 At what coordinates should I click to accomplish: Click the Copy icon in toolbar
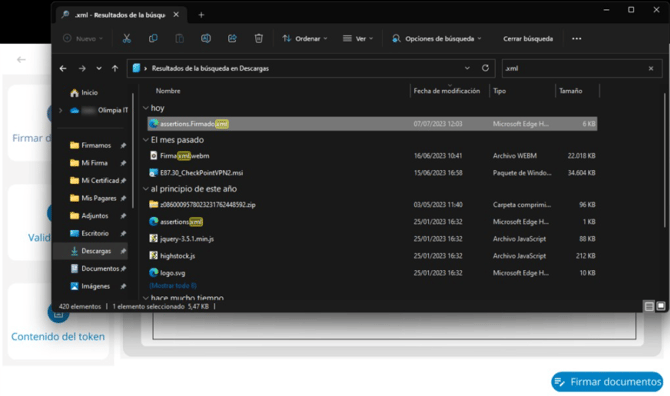point(153,38)
